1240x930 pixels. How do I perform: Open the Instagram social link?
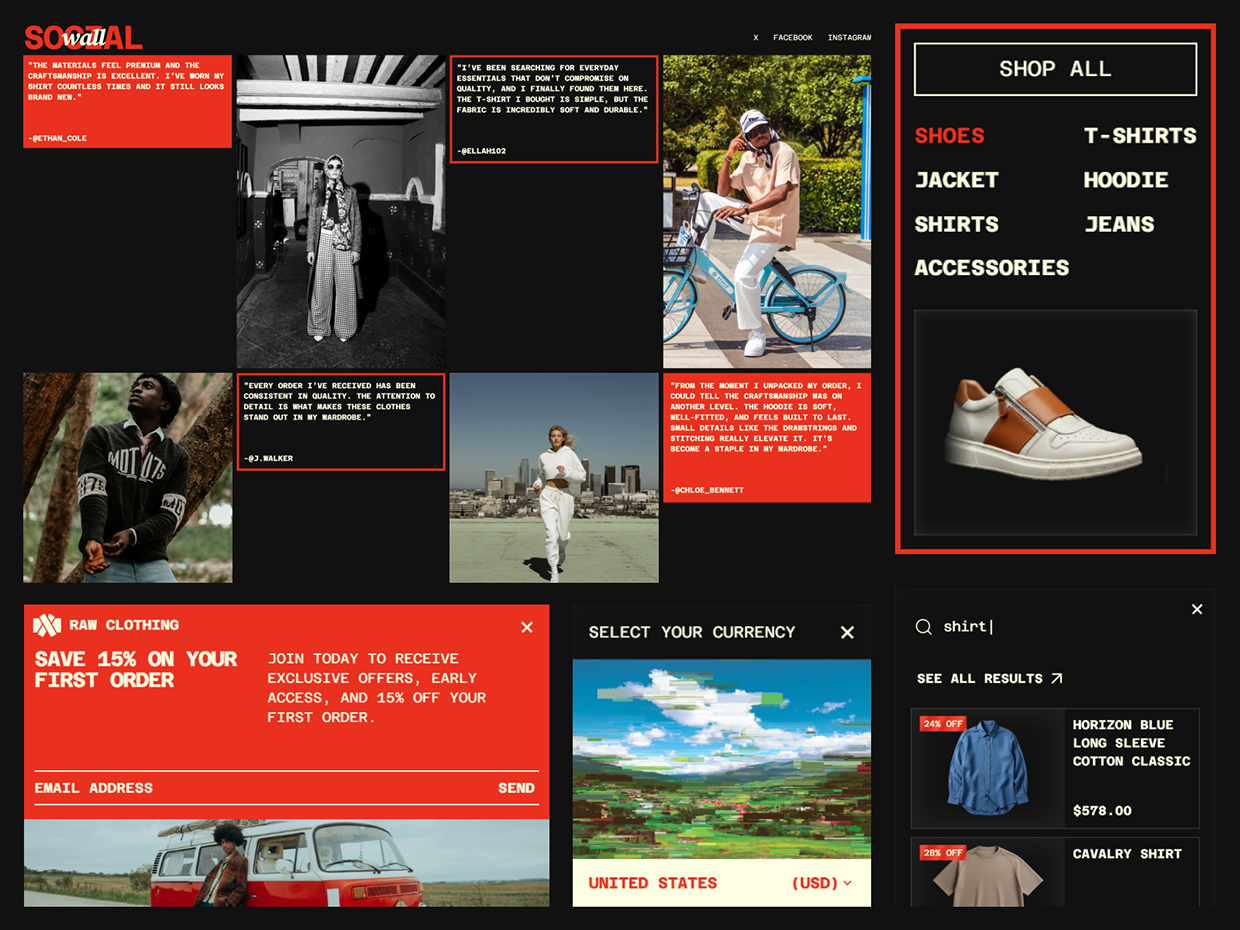tap(849, 38)
